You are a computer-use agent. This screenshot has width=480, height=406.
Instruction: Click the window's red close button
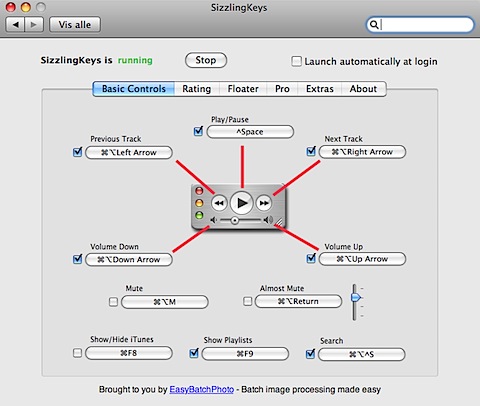[11, 7]
